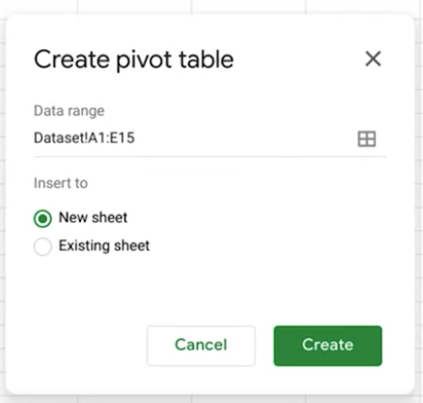Click the 'New sheet' label text
423x403 pixels.
click(x=93, y=218)
